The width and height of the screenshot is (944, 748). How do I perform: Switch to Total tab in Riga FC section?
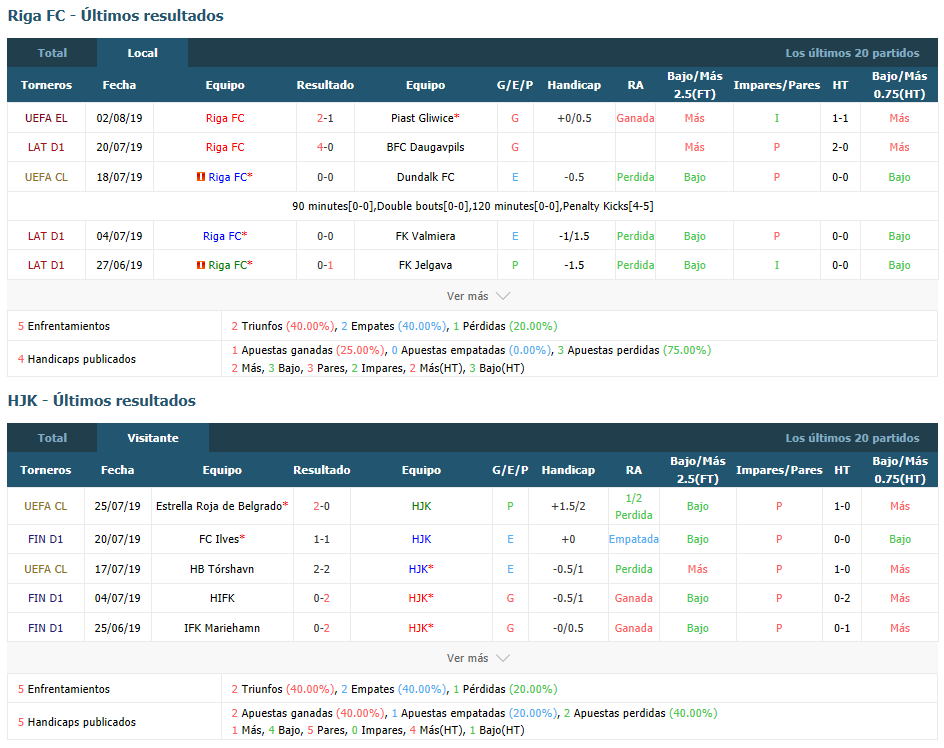click(52, 53)
